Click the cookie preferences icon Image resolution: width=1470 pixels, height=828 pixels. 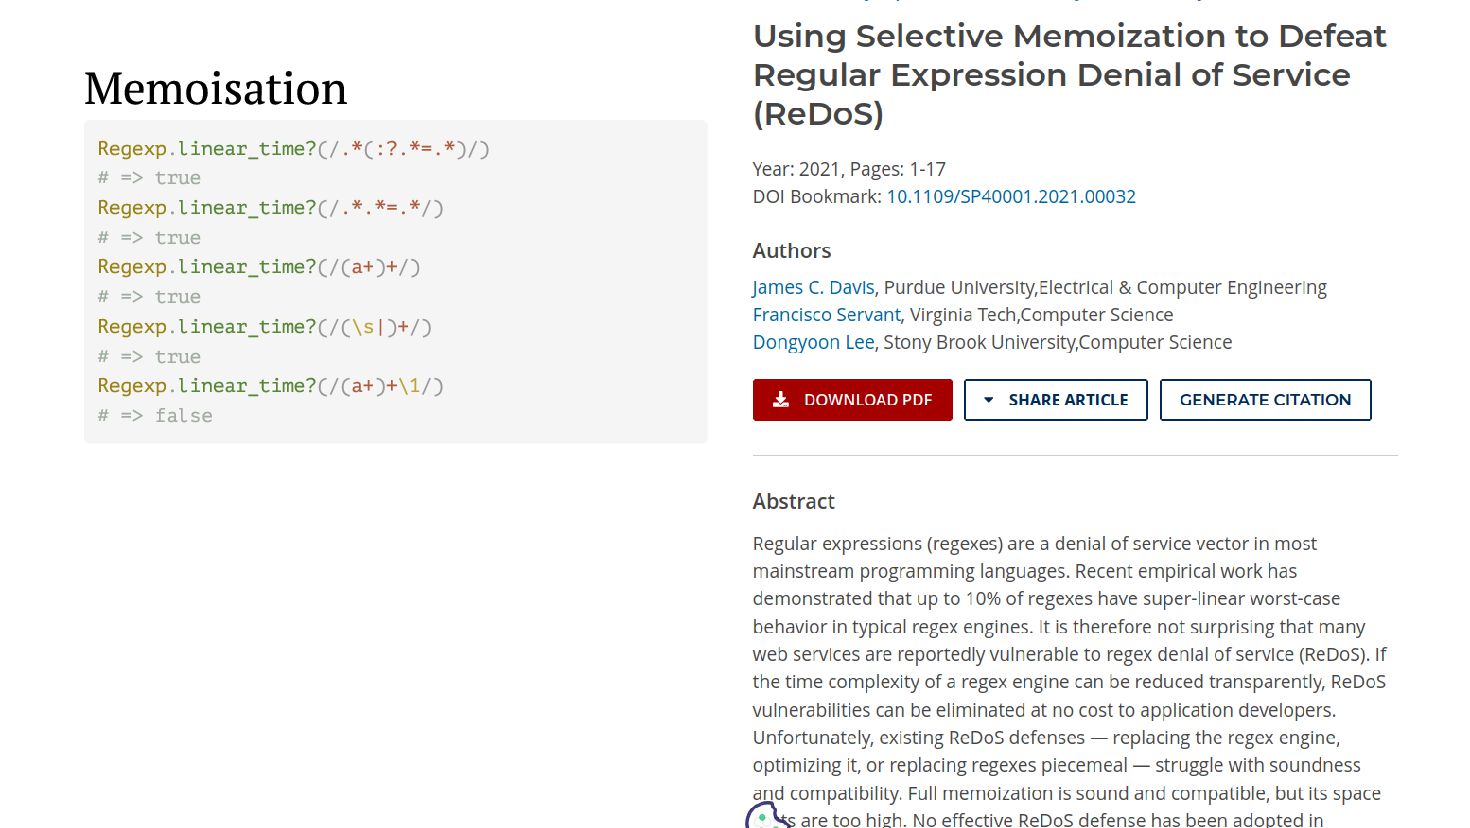tap(768, 816)
